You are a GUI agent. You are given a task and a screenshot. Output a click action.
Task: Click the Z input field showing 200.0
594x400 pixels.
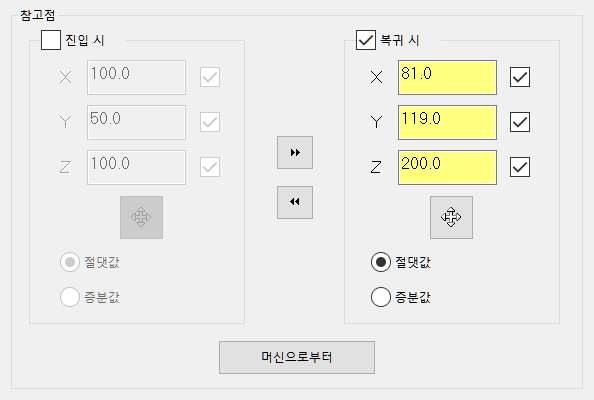coord(447,167)
